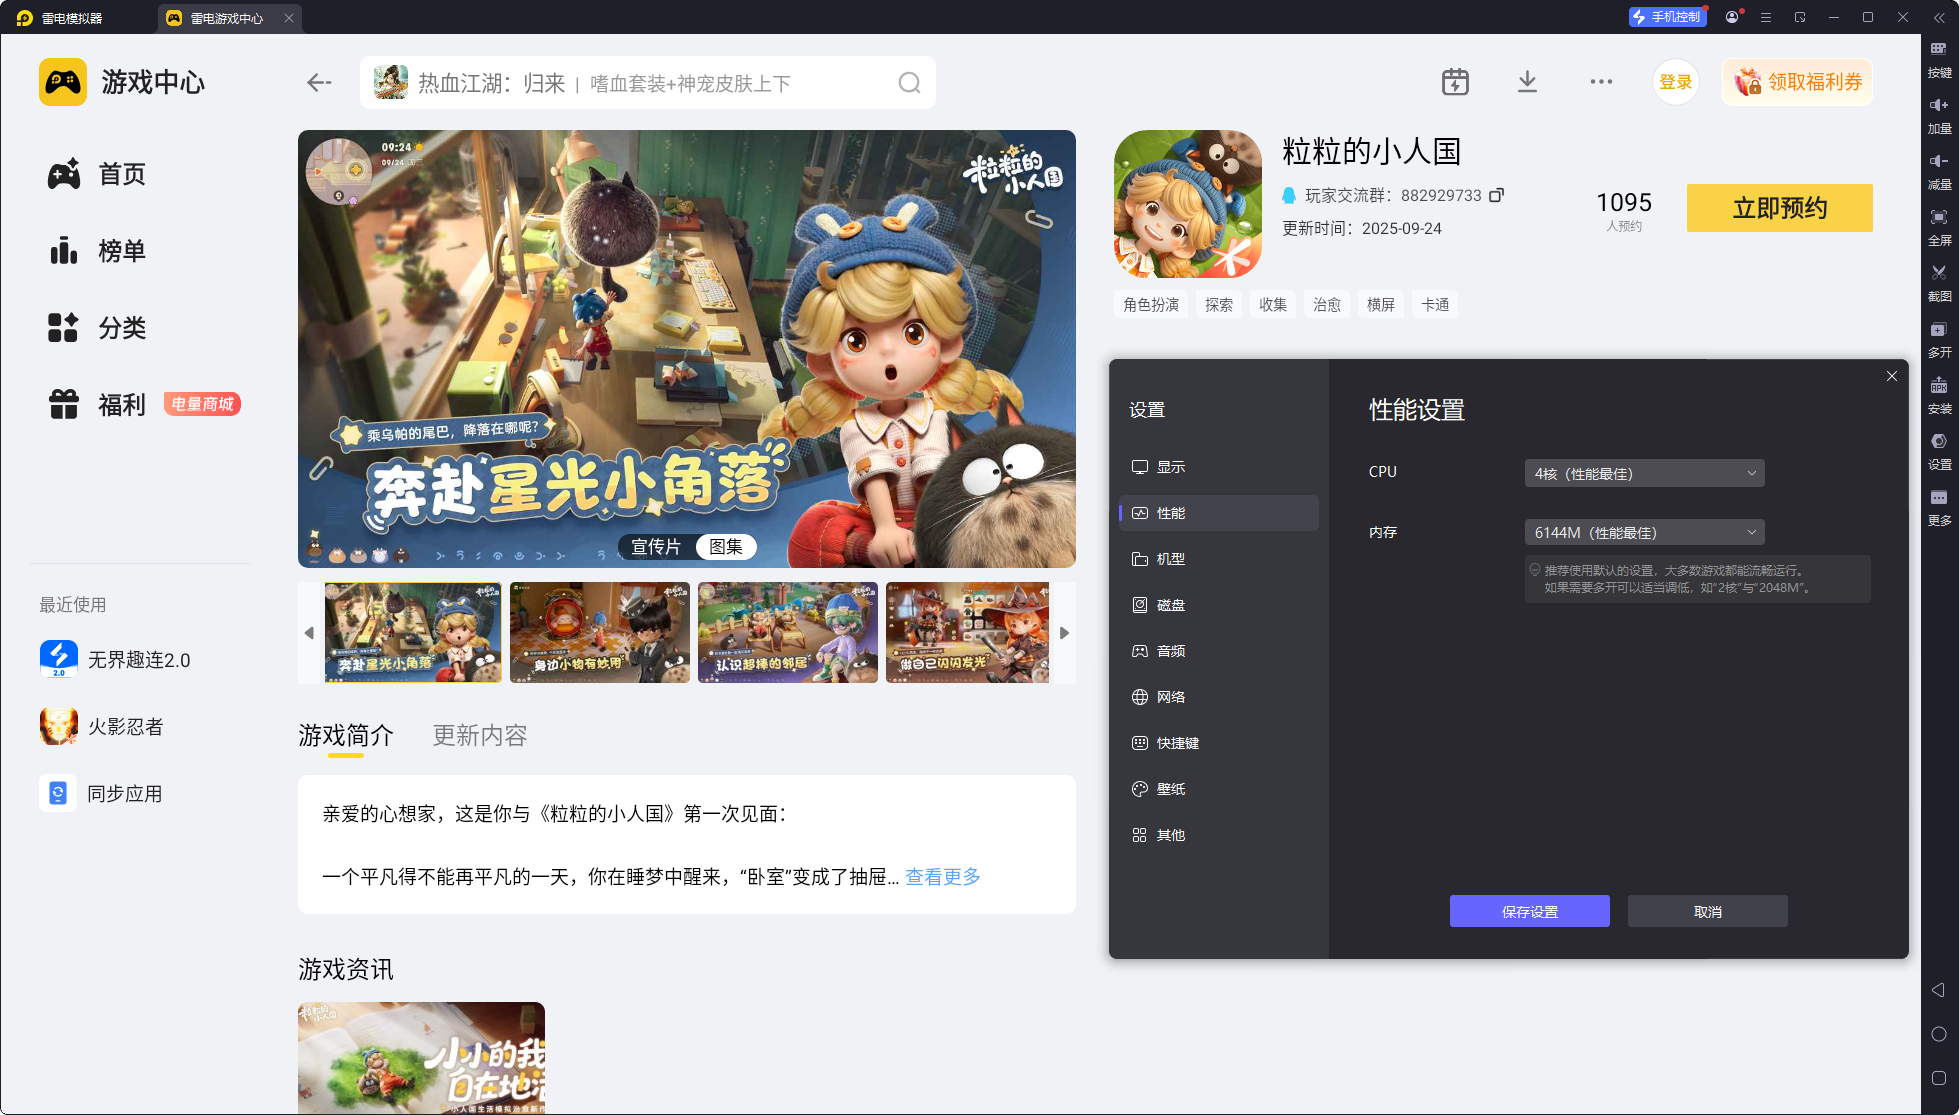Click the screenshot scissors icon

click(1939, 273)
